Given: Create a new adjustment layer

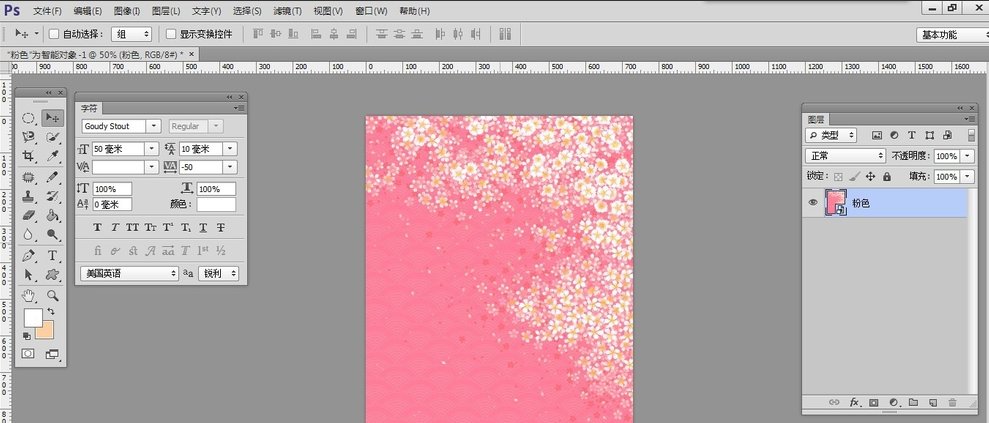Looking at the screenshot, I should [893, 402].
